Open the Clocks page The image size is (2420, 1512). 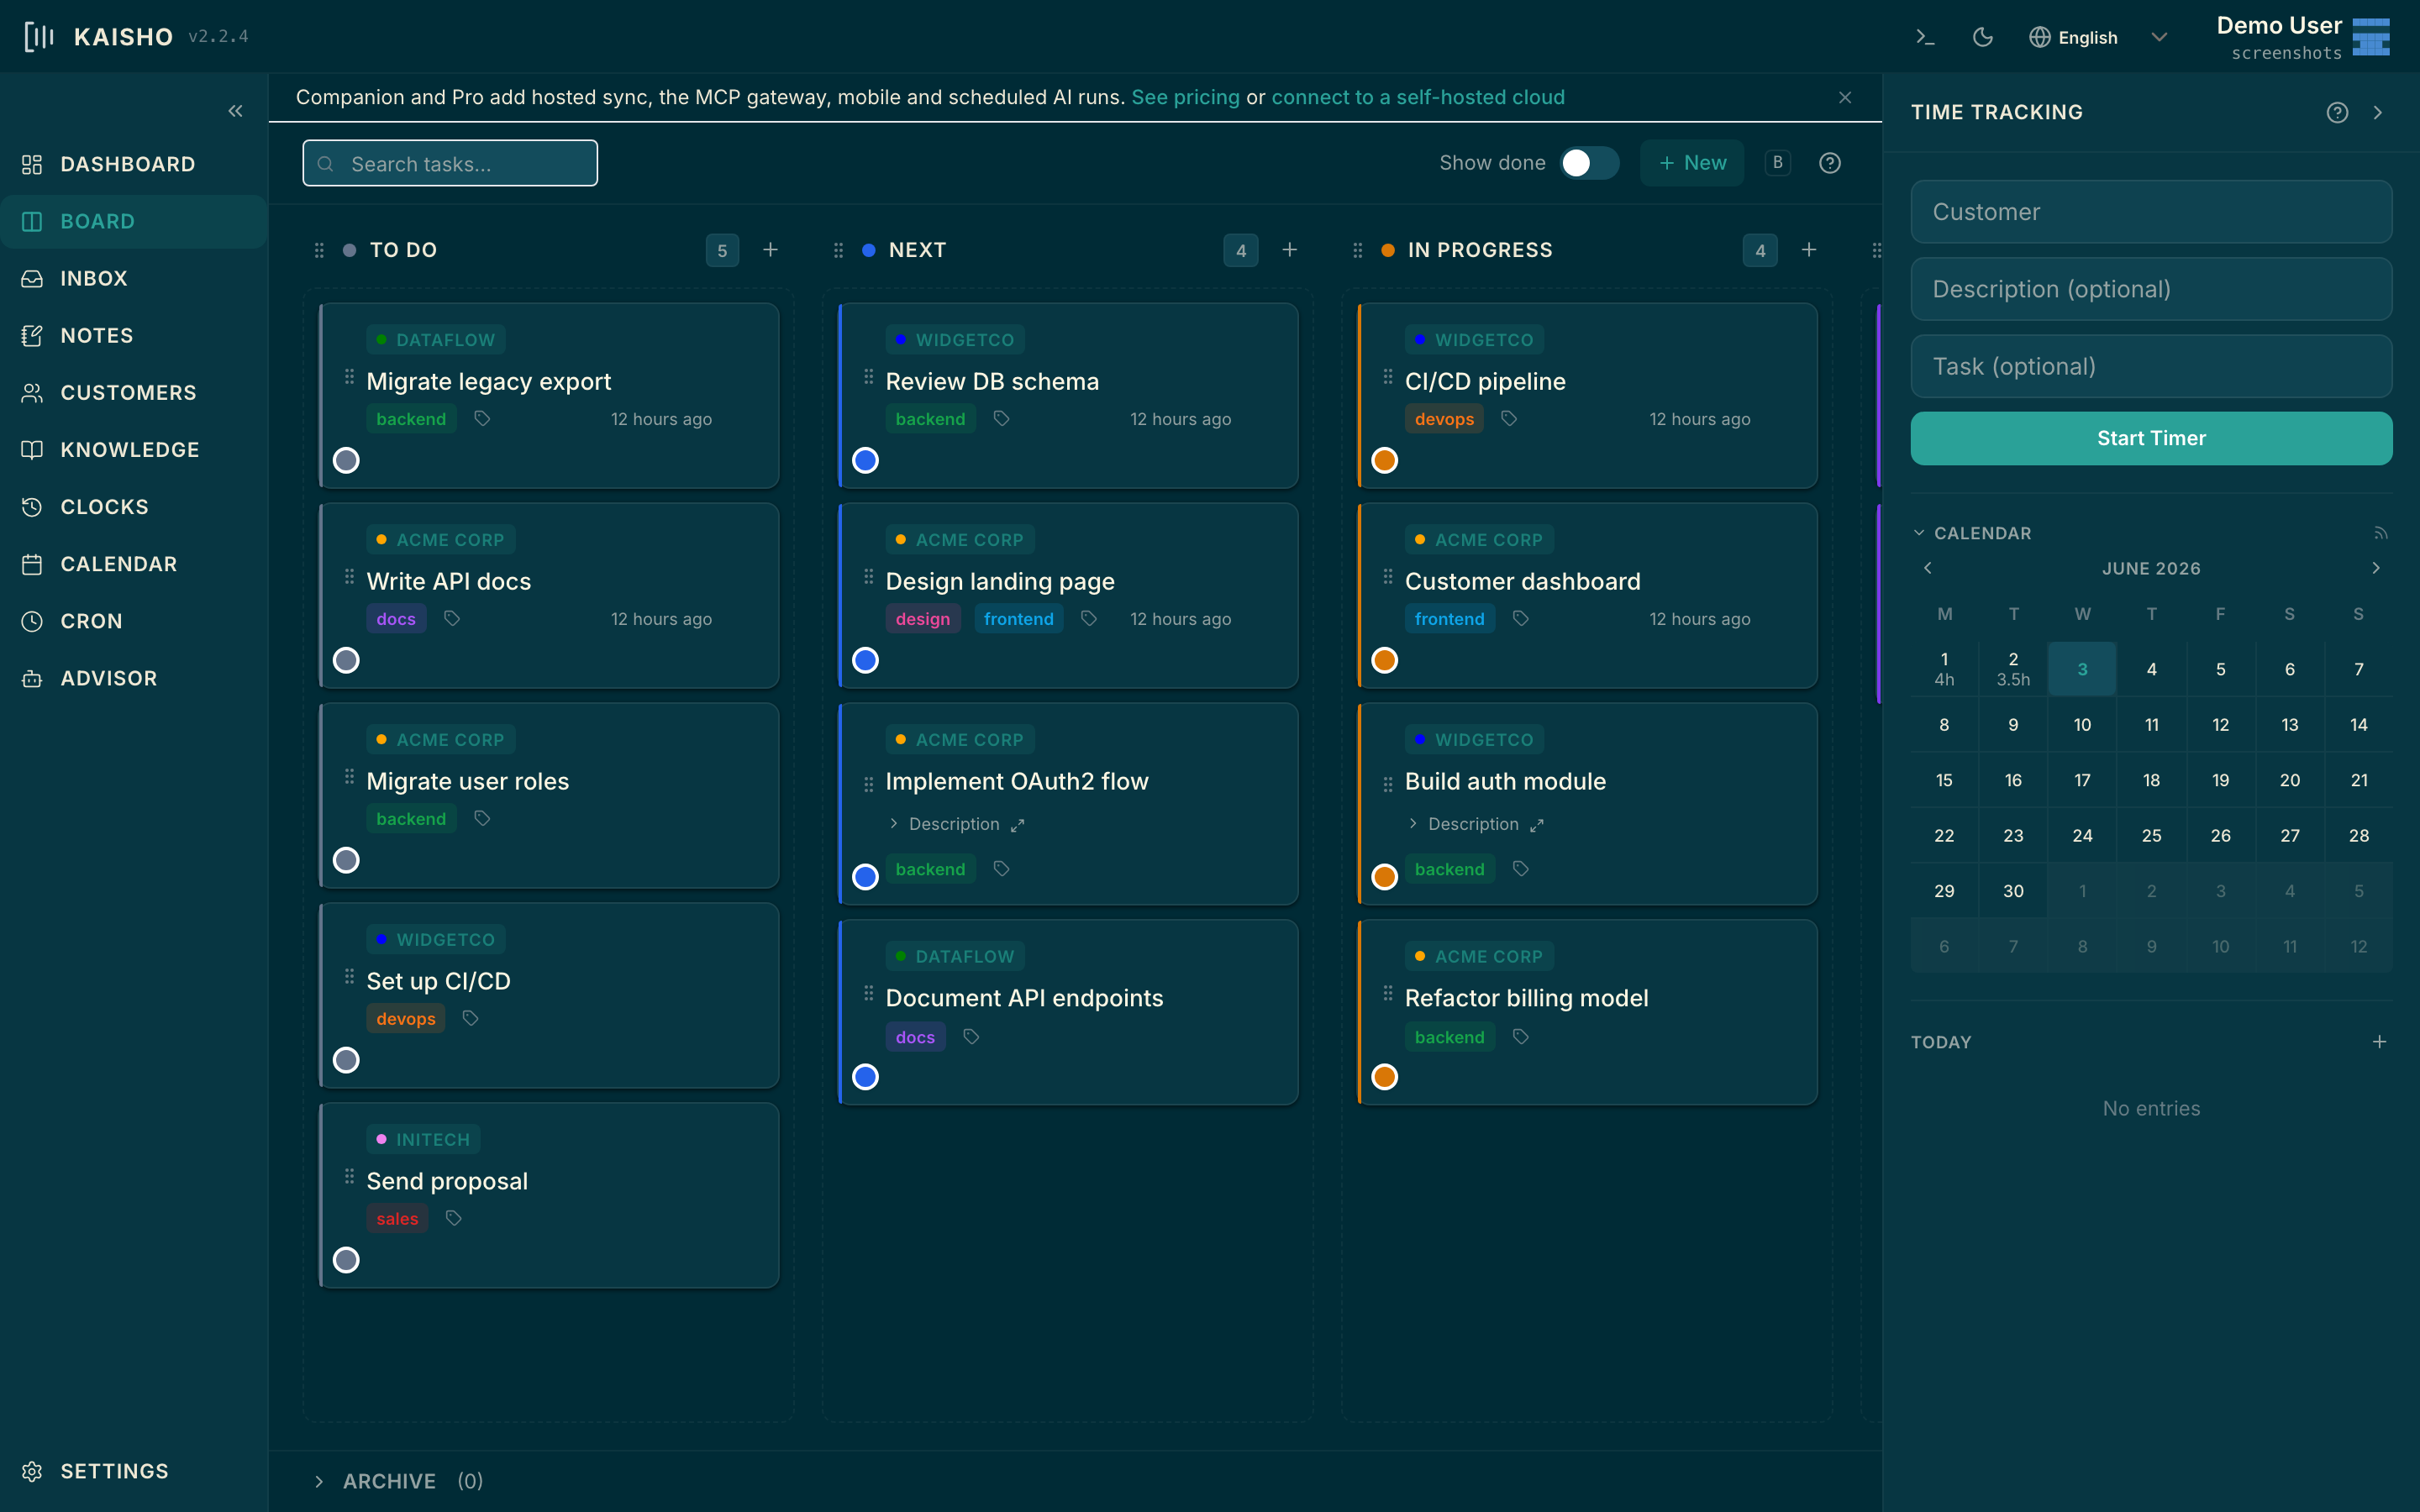tap(134, 507)
